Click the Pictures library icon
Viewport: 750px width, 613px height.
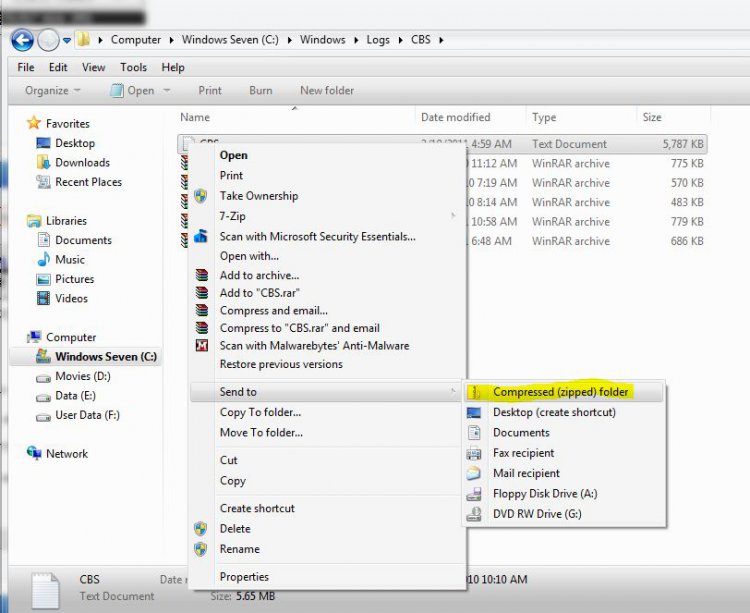pyautogui.click(x=44, y=279)
